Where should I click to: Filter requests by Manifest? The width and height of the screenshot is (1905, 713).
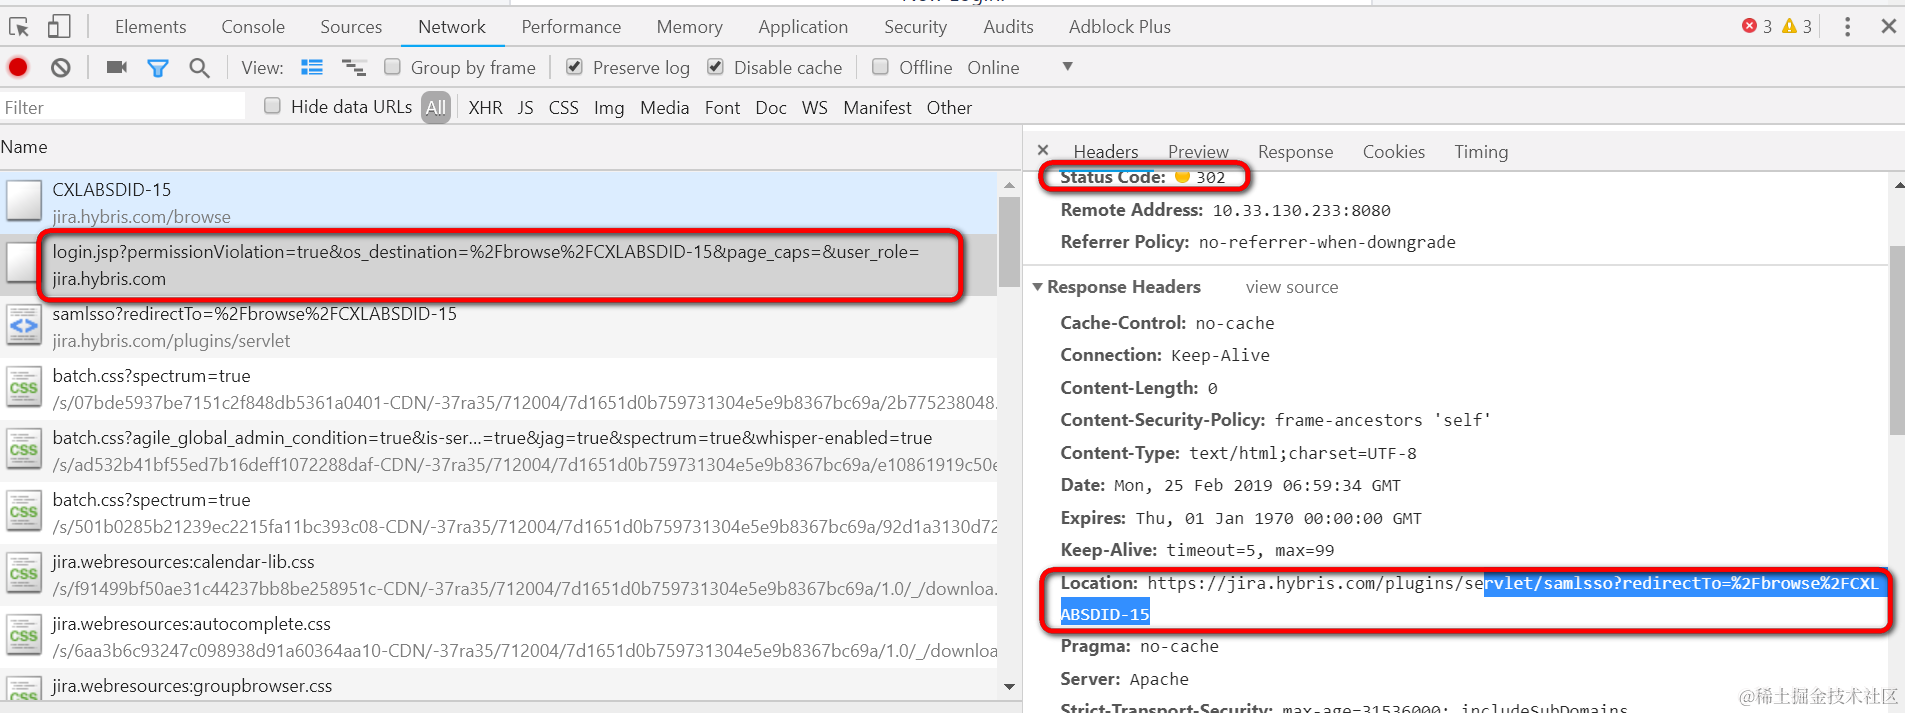[877, 107]
